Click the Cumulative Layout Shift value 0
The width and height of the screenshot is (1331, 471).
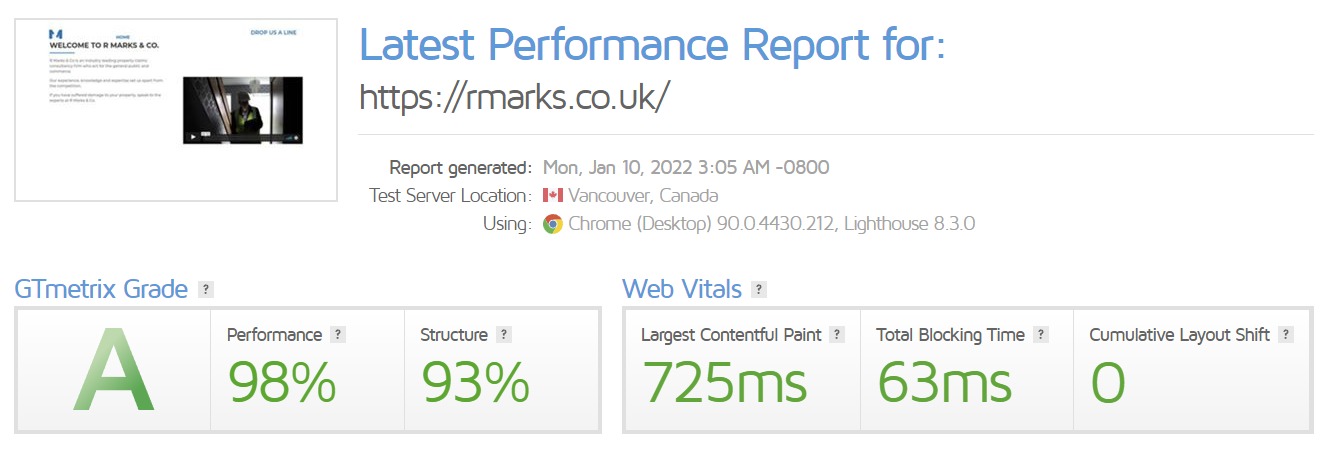(1107, 383)
